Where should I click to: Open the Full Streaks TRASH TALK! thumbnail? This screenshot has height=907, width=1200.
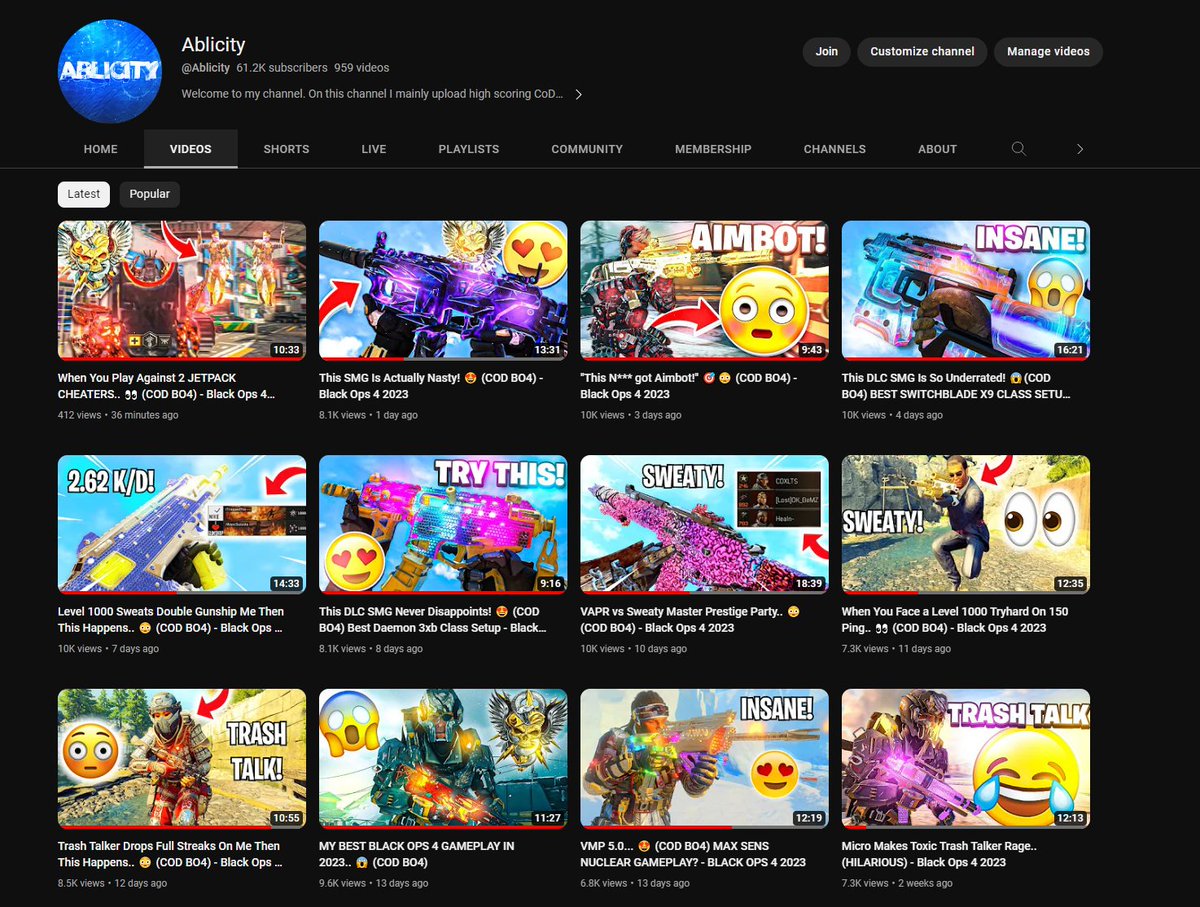[x=182, y=759]
